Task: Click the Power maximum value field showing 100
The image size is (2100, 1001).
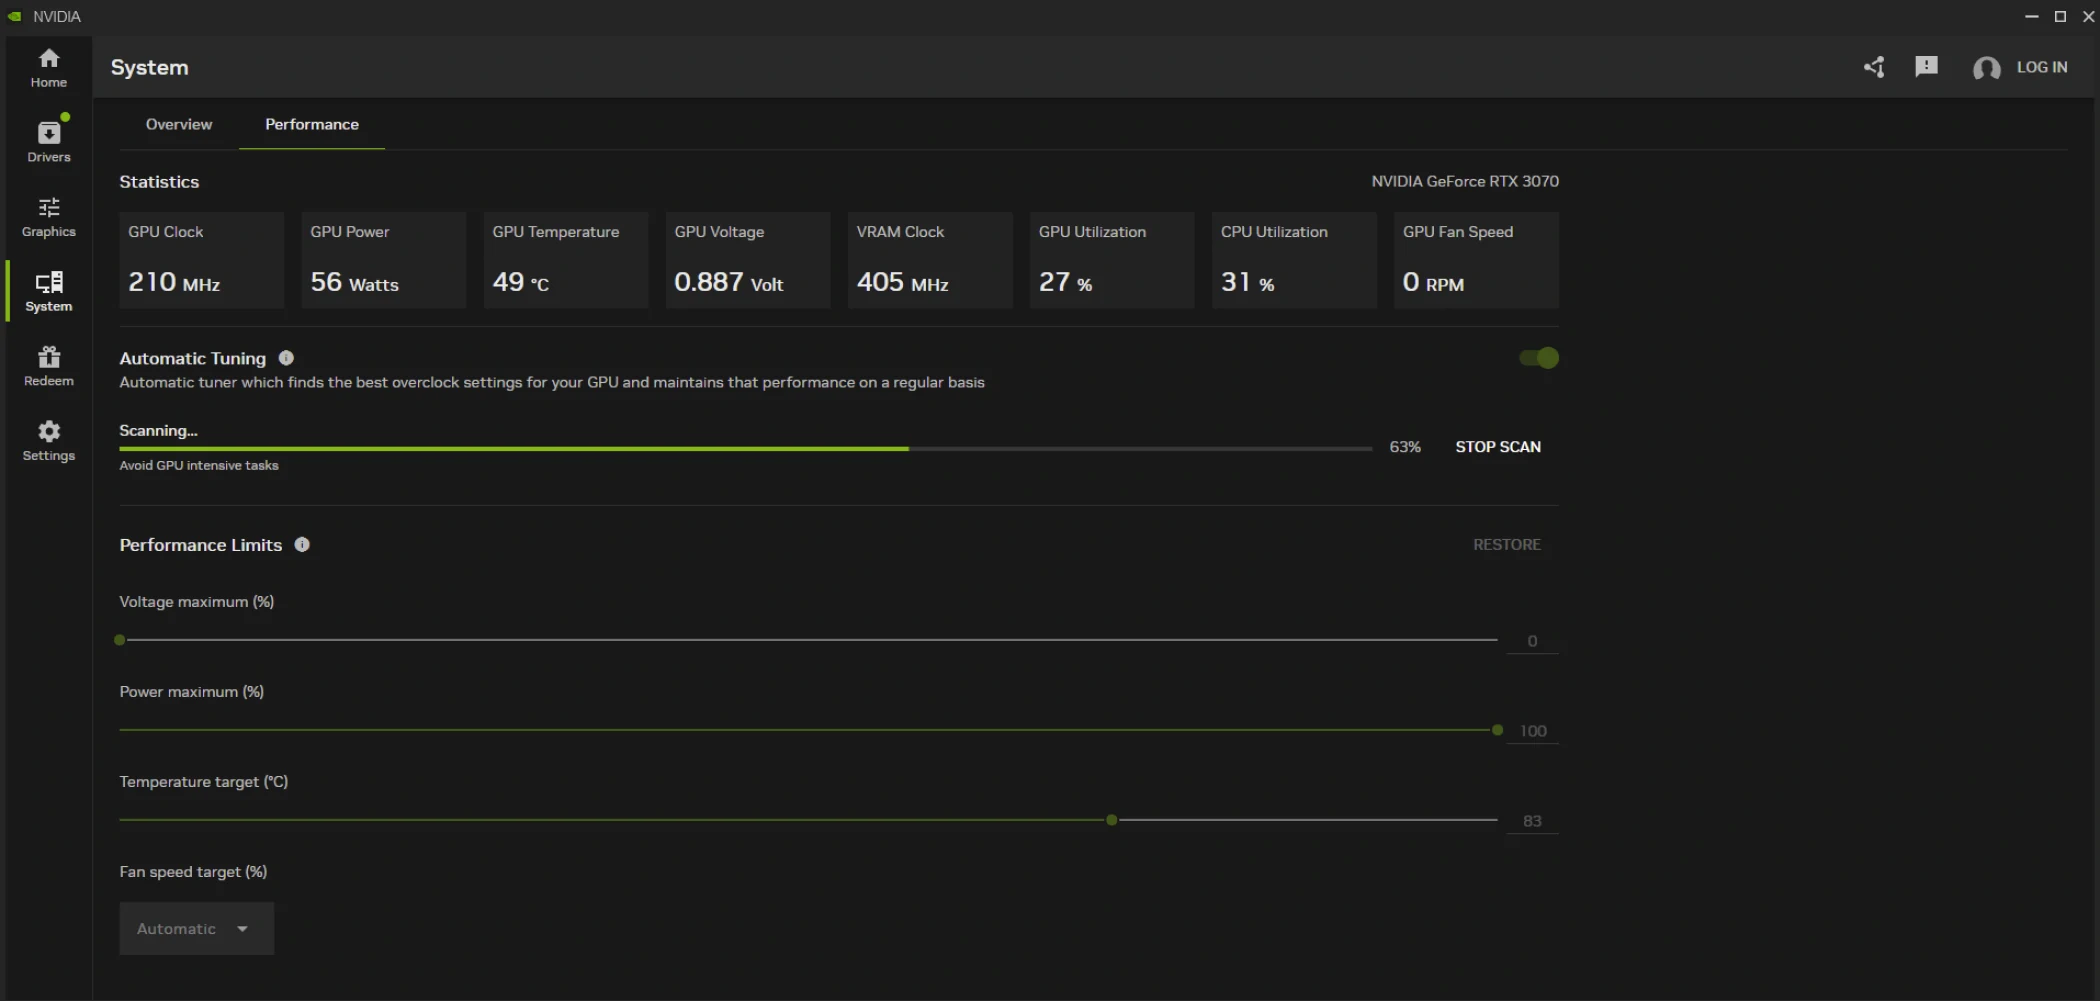Action: [x=1532, y=730]
